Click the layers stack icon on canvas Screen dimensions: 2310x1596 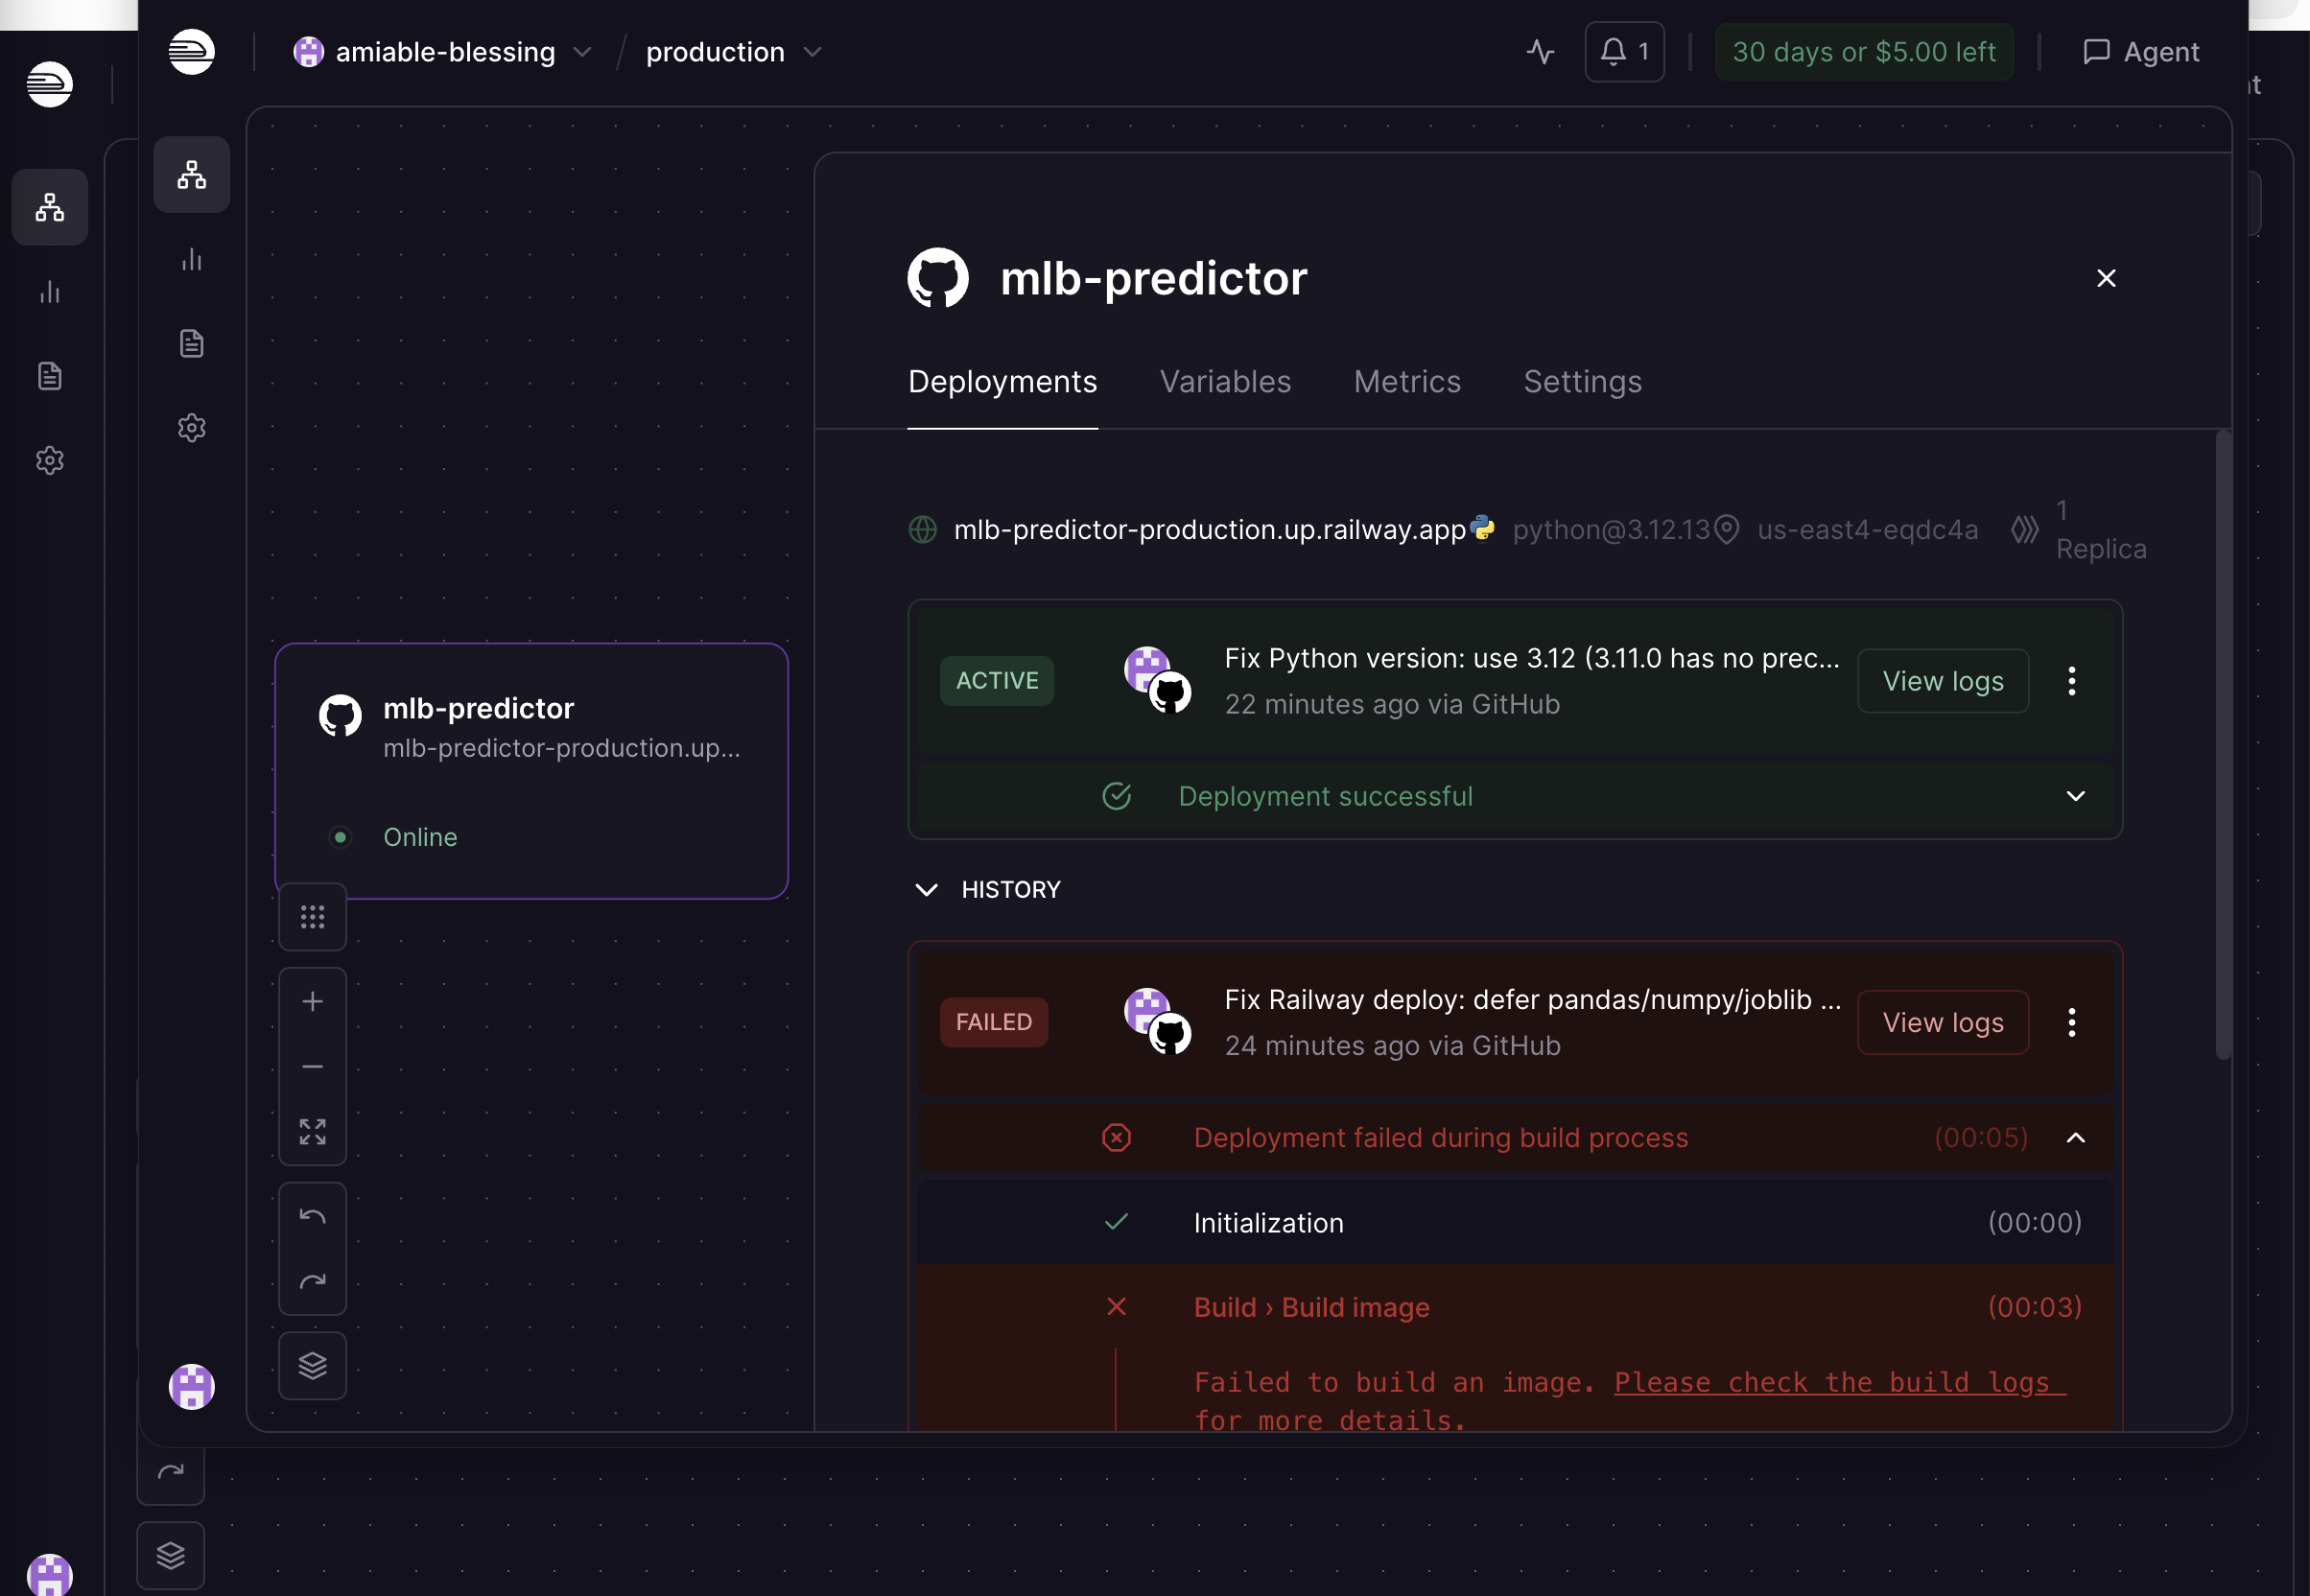[x=312, y=1366]
